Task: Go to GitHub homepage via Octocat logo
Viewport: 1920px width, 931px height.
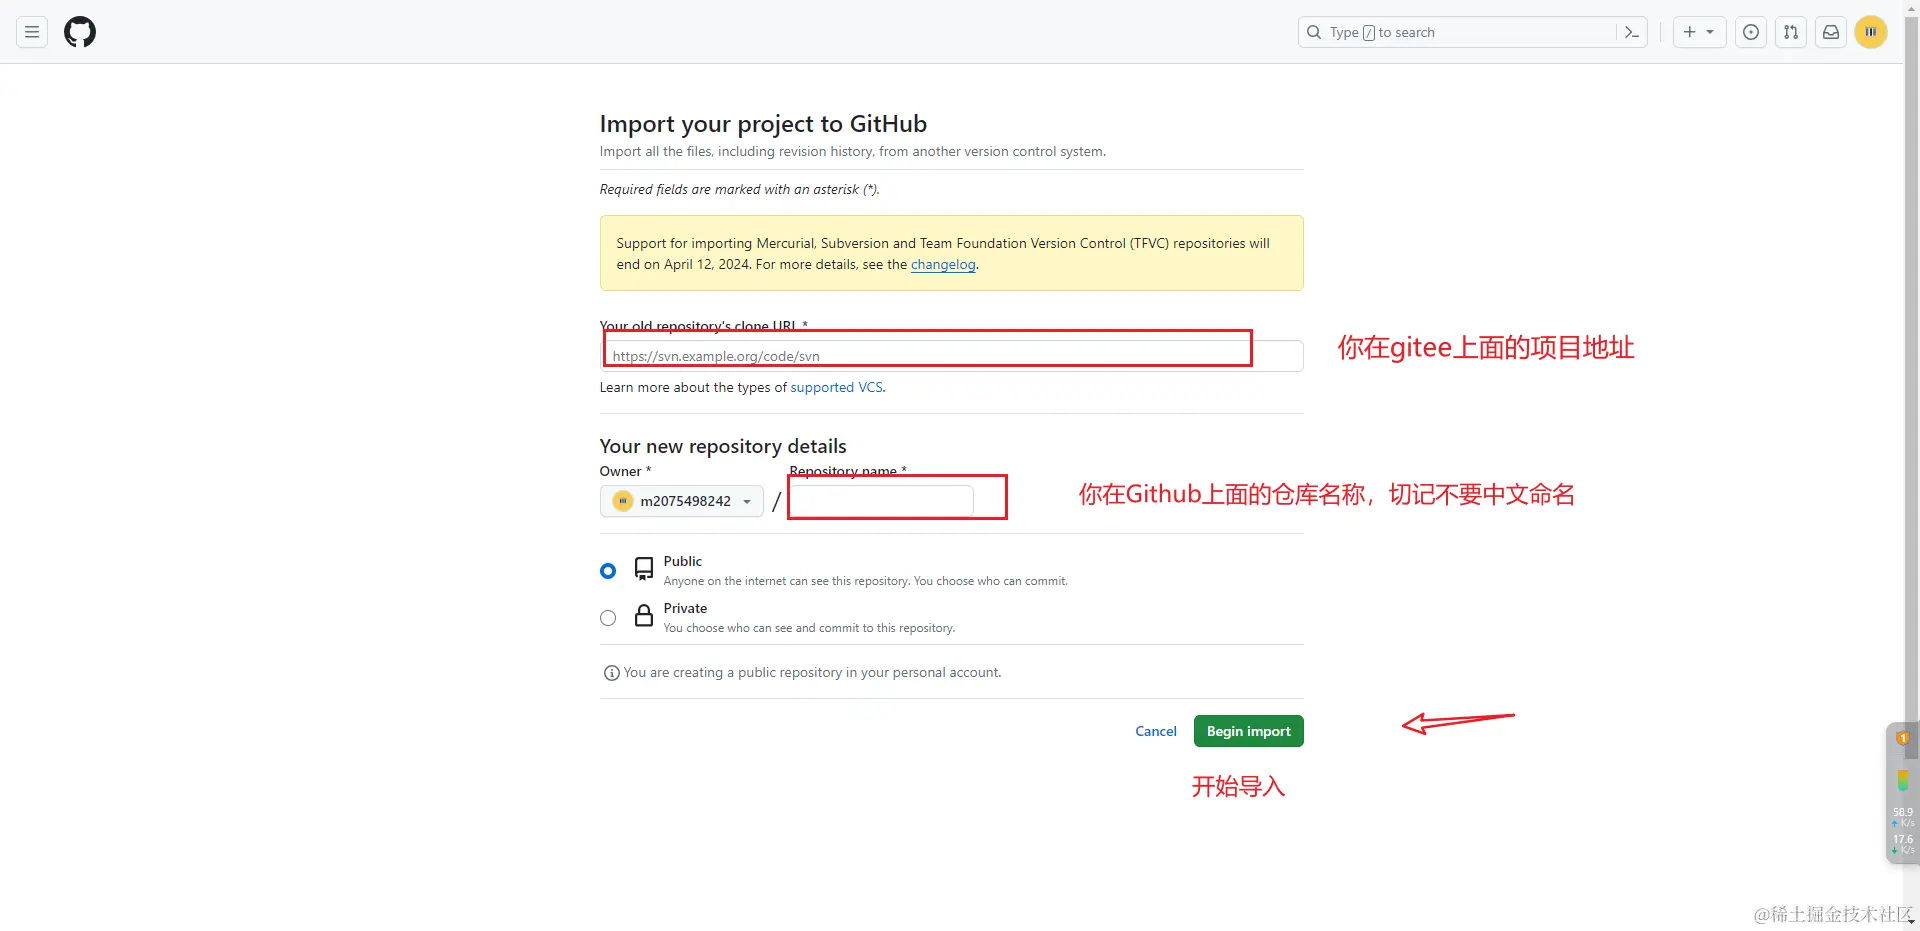Action: (80, 32)
